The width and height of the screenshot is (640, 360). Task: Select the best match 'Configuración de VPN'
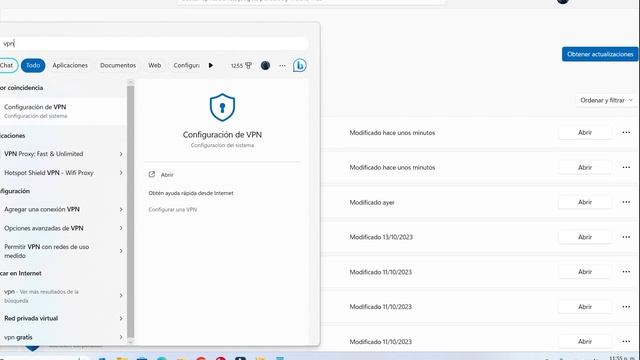[x=63, y=111]
